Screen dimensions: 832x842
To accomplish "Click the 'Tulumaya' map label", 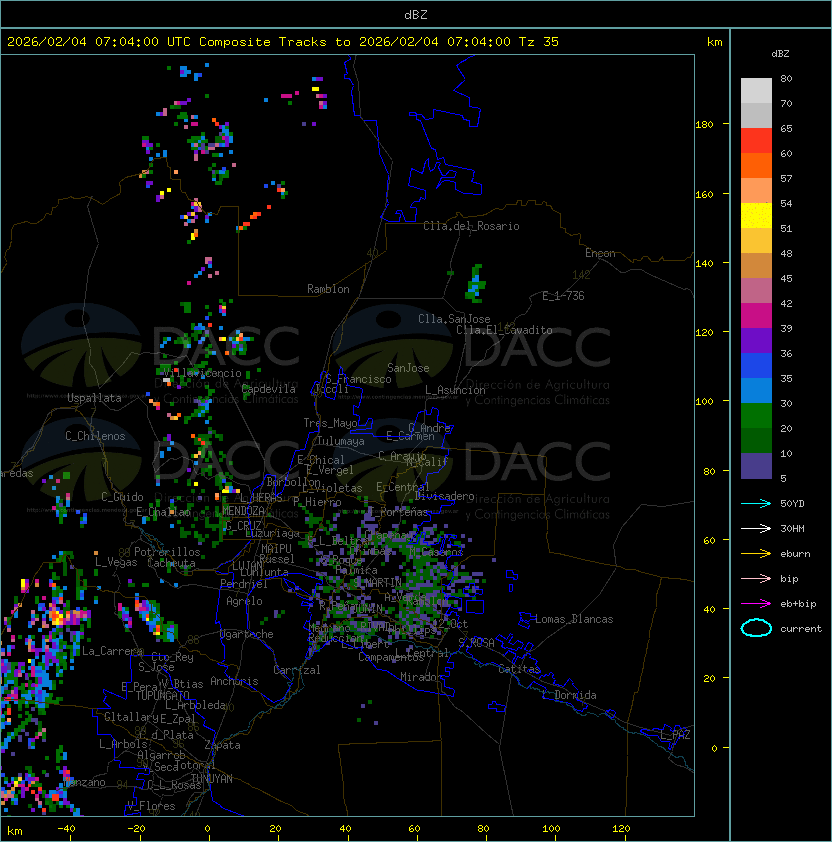I will (x=341, y=441).
